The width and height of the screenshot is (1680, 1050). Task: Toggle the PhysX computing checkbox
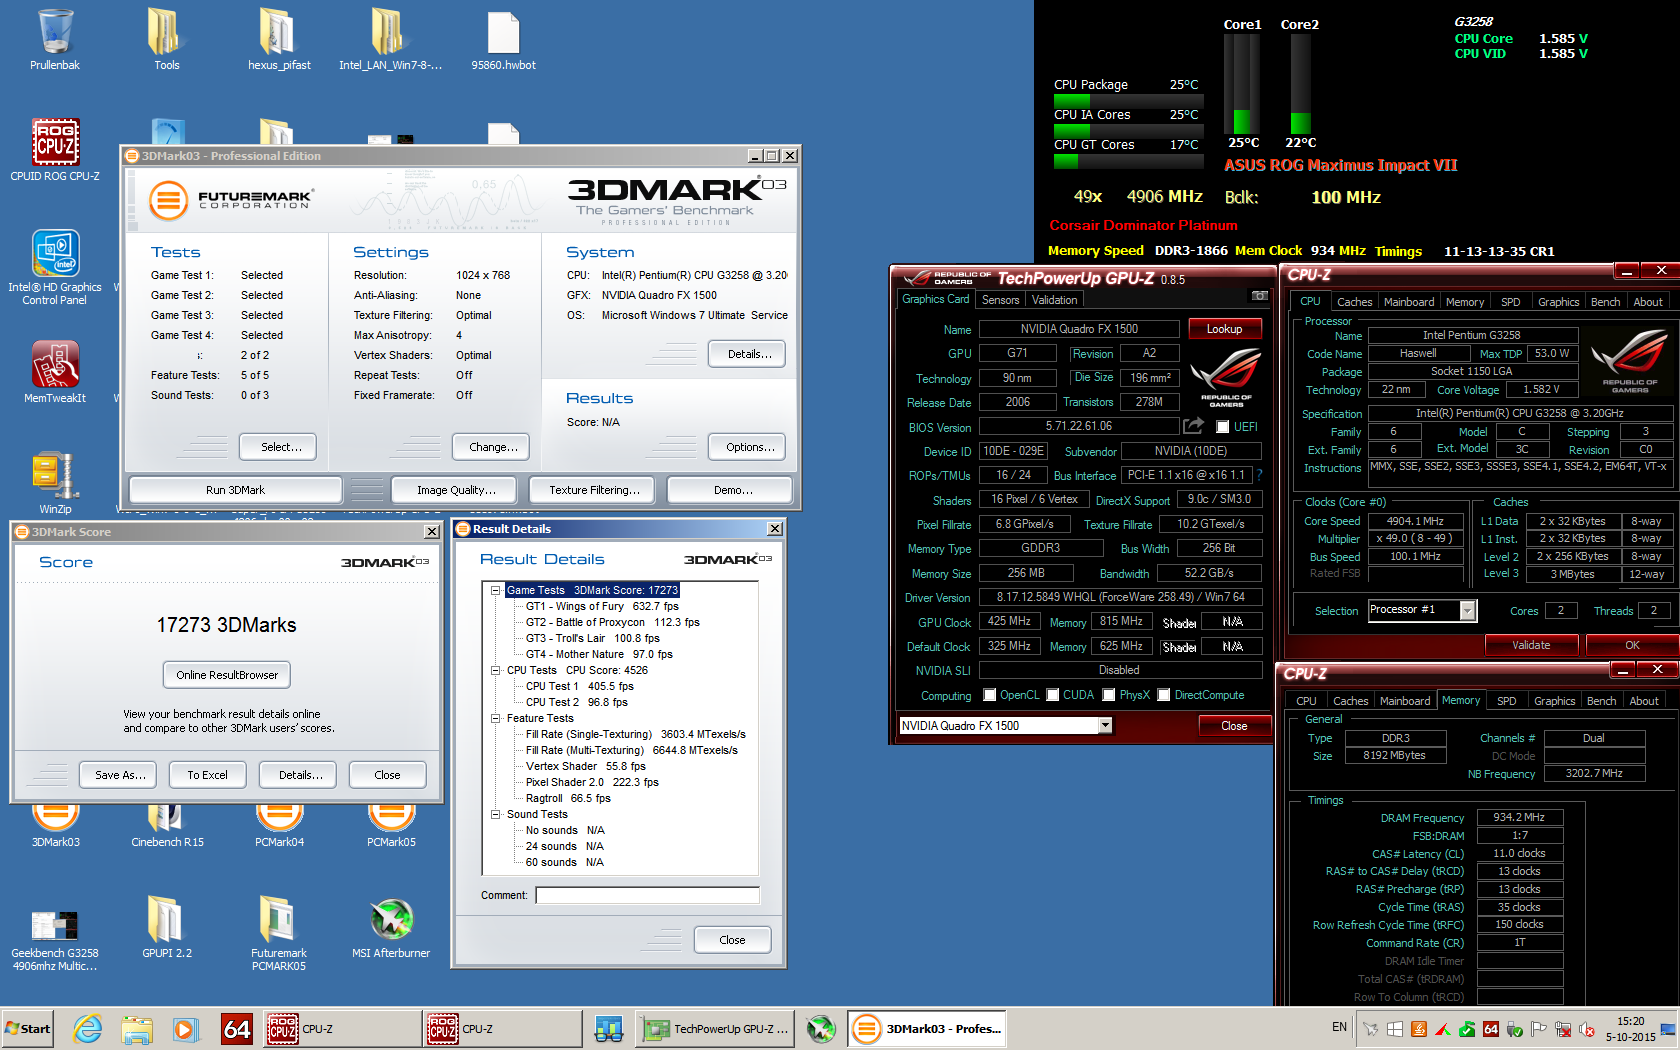[1109, 695]
